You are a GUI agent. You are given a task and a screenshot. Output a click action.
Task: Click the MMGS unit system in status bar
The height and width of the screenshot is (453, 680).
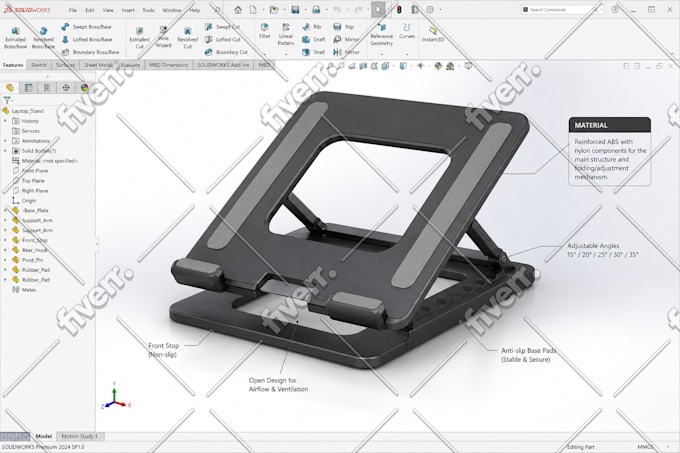tap(645, 447)
